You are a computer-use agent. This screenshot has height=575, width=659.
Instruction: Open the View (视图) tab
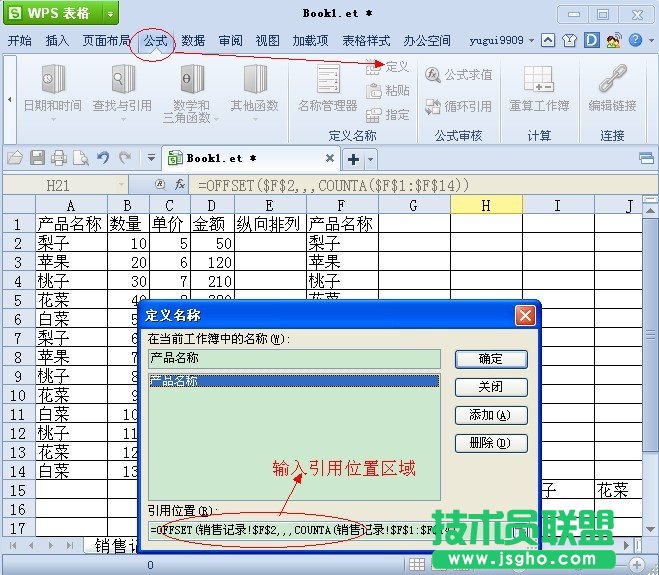(267, 40)
